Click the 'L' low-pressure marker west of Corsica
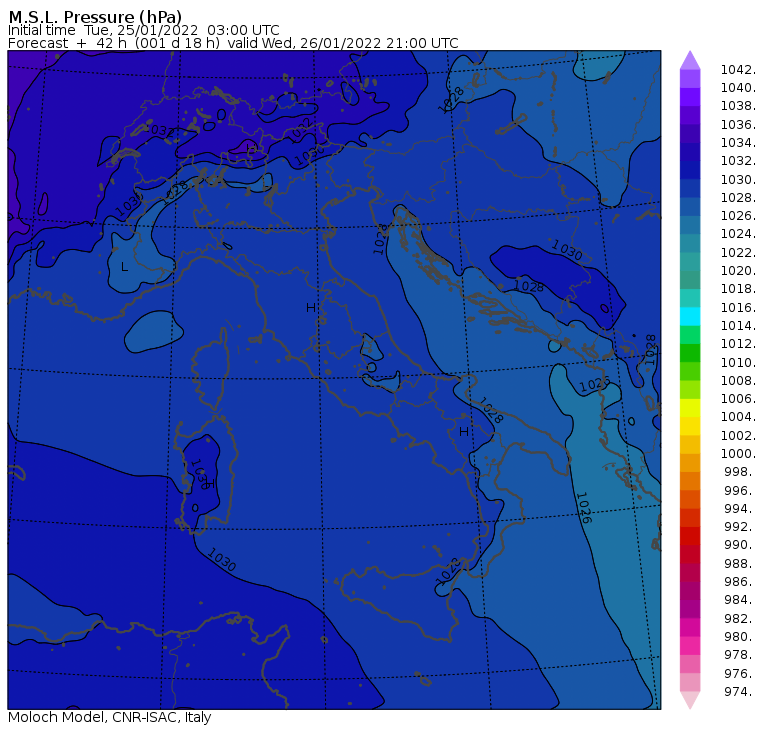Image resolution: width=760 pixels, height=731 pixels. click(x=125, y=267)
